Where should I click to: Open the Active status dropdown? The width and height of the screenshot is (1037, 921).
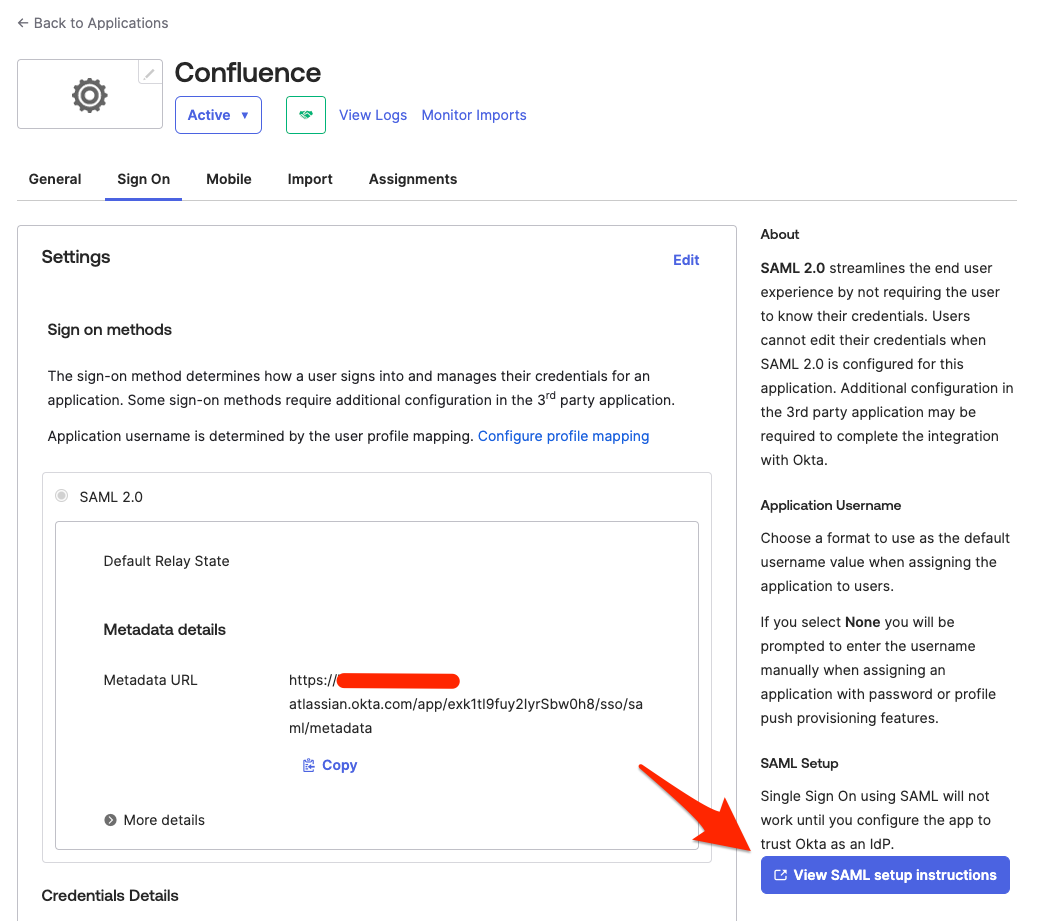218,115
